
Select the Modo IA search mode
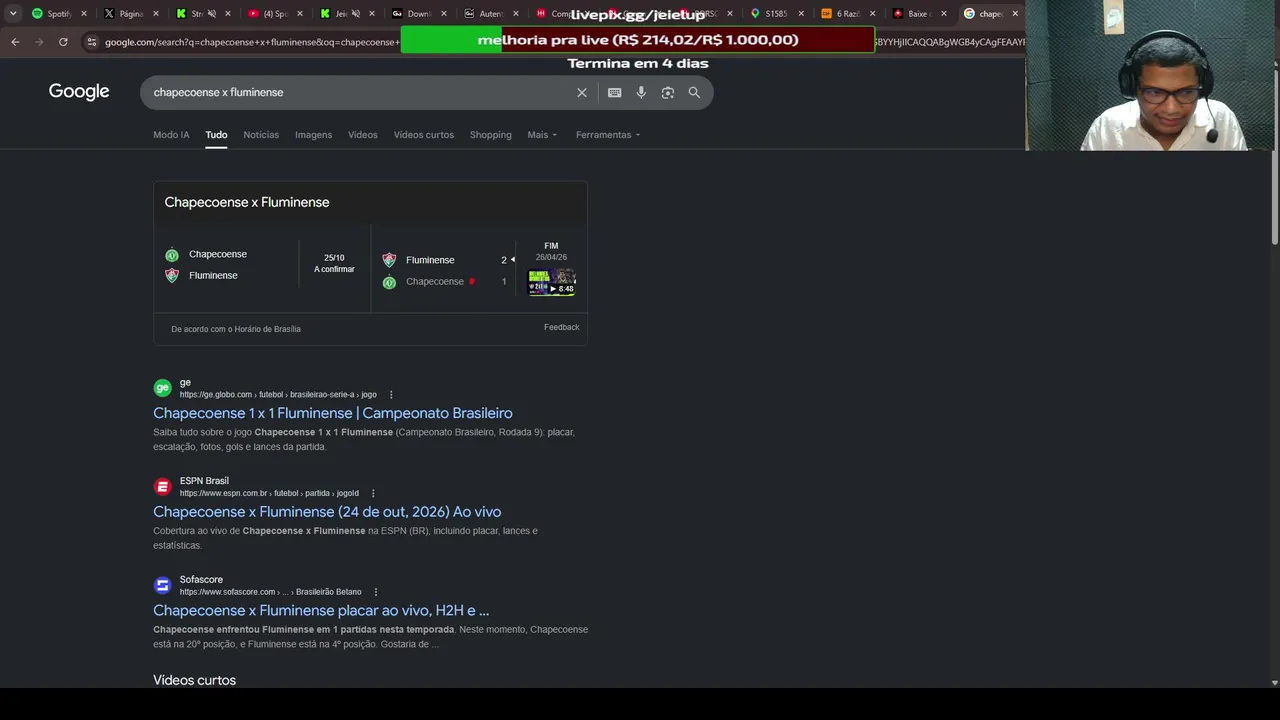point(171,135)
